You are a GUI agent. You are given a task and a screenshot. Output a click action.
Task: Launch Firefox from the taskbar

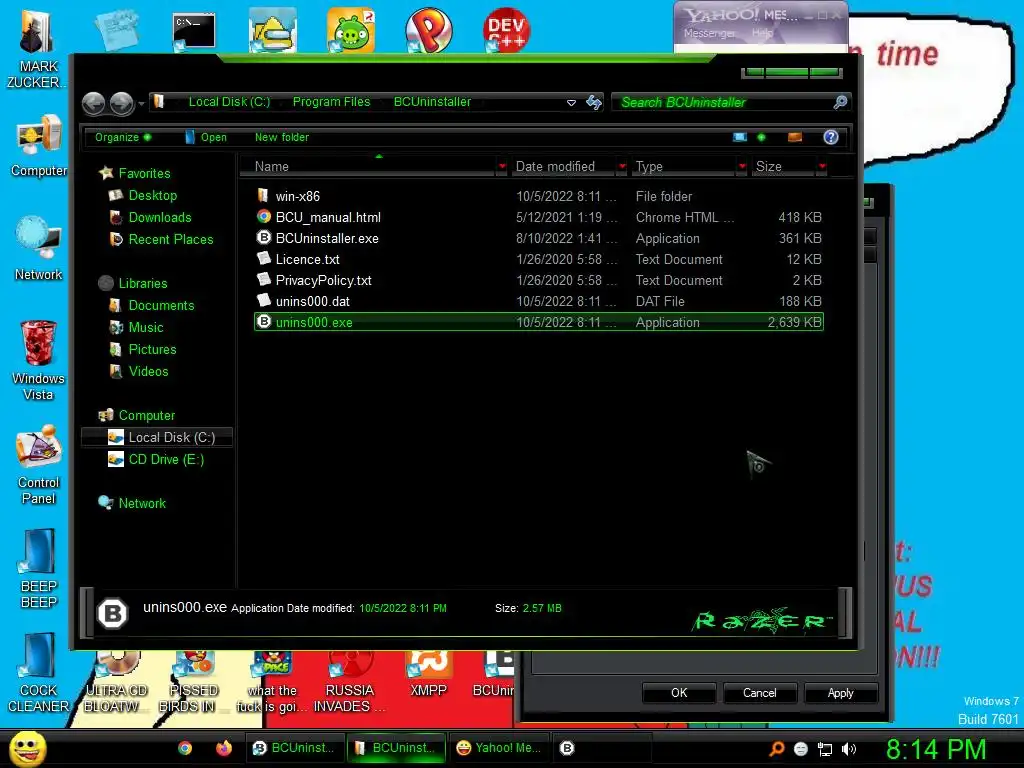[223, 748]
